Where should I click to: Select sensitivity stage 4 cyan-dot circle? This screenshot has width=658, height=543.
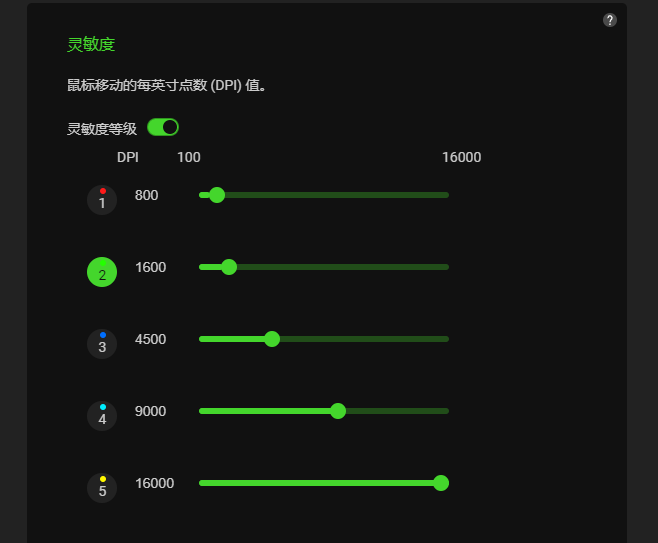point(102,416)
